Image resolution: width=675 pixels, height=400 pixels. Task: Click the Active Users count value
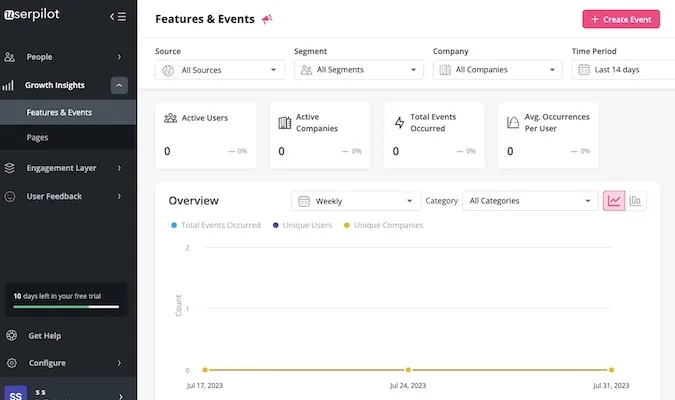point(167,151)
